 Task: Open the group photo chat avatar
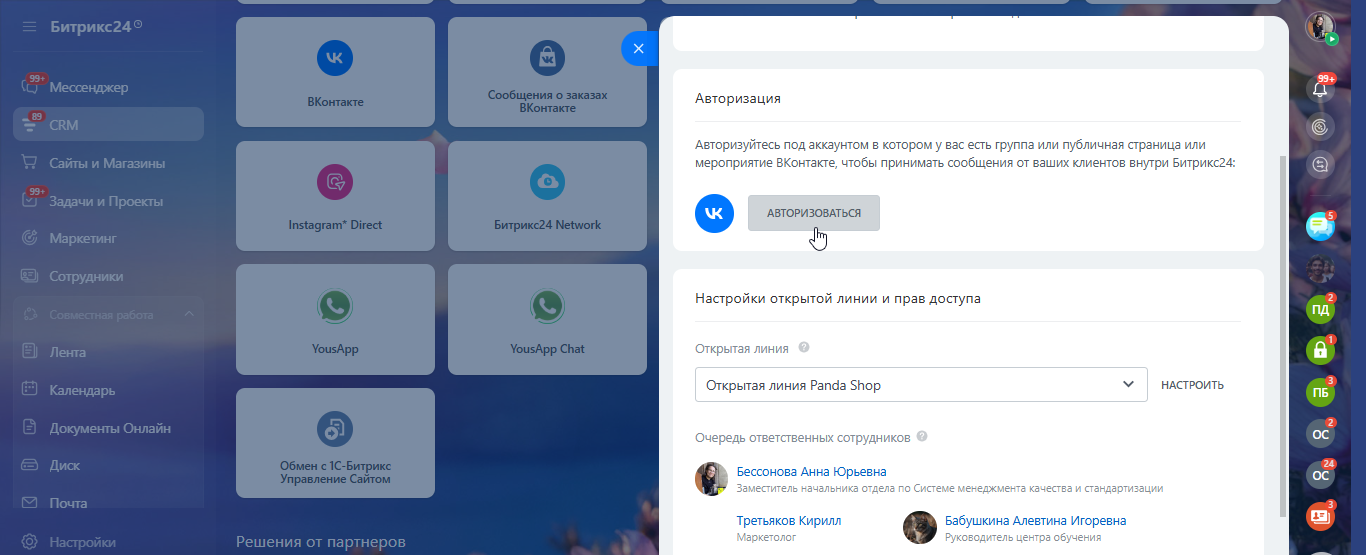coord(1320,269)
